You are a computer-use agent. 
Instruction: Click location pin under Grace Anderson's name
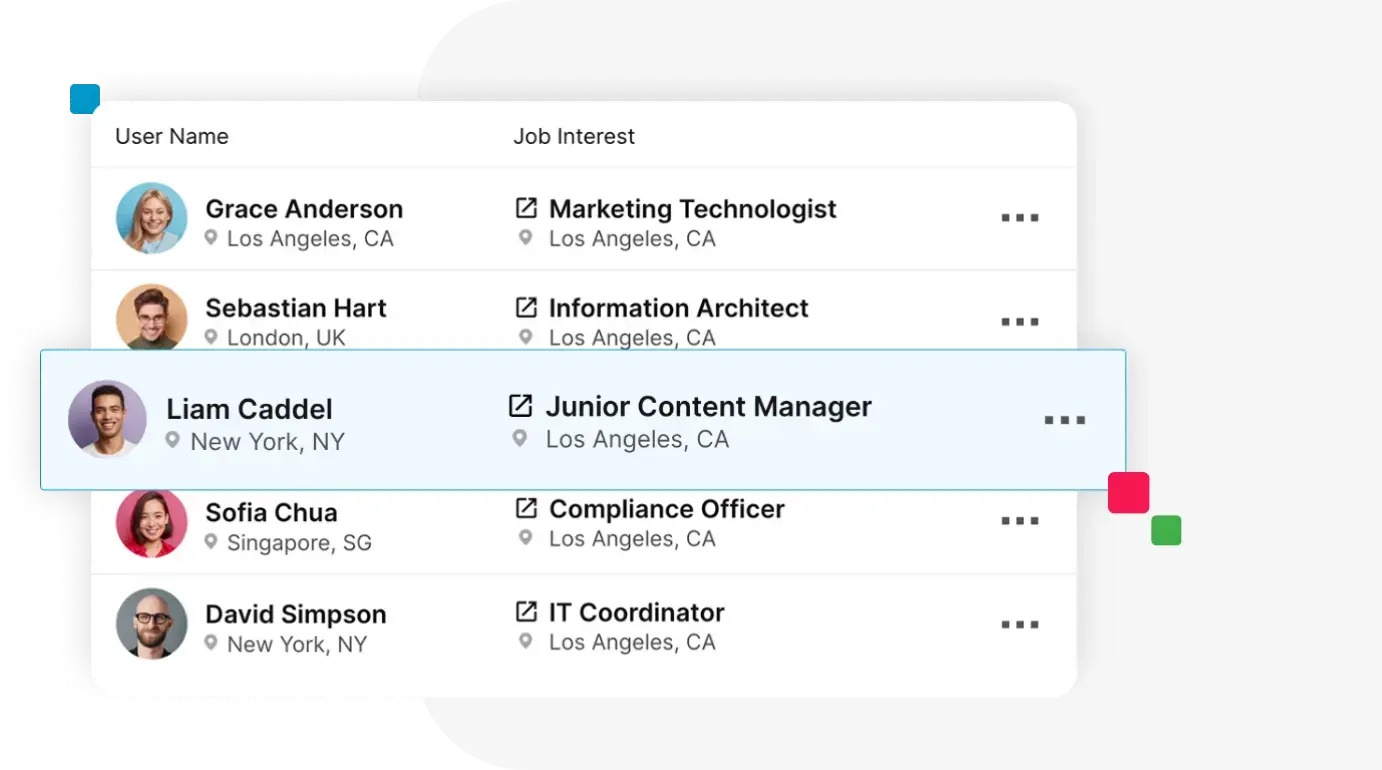click(x=211, y=238)
